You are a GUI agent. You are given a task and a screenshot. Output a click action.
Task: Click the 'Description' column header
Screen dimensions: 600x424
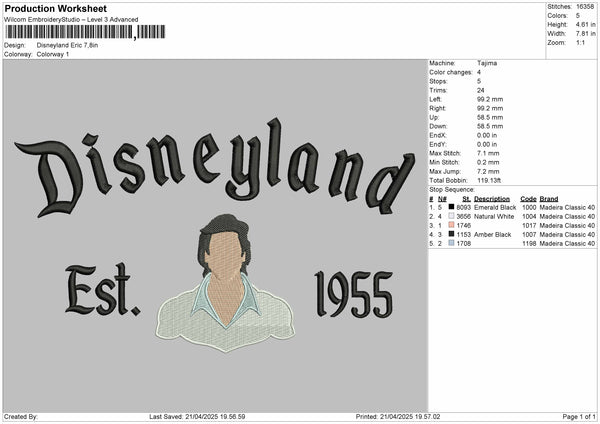point(492,199)
